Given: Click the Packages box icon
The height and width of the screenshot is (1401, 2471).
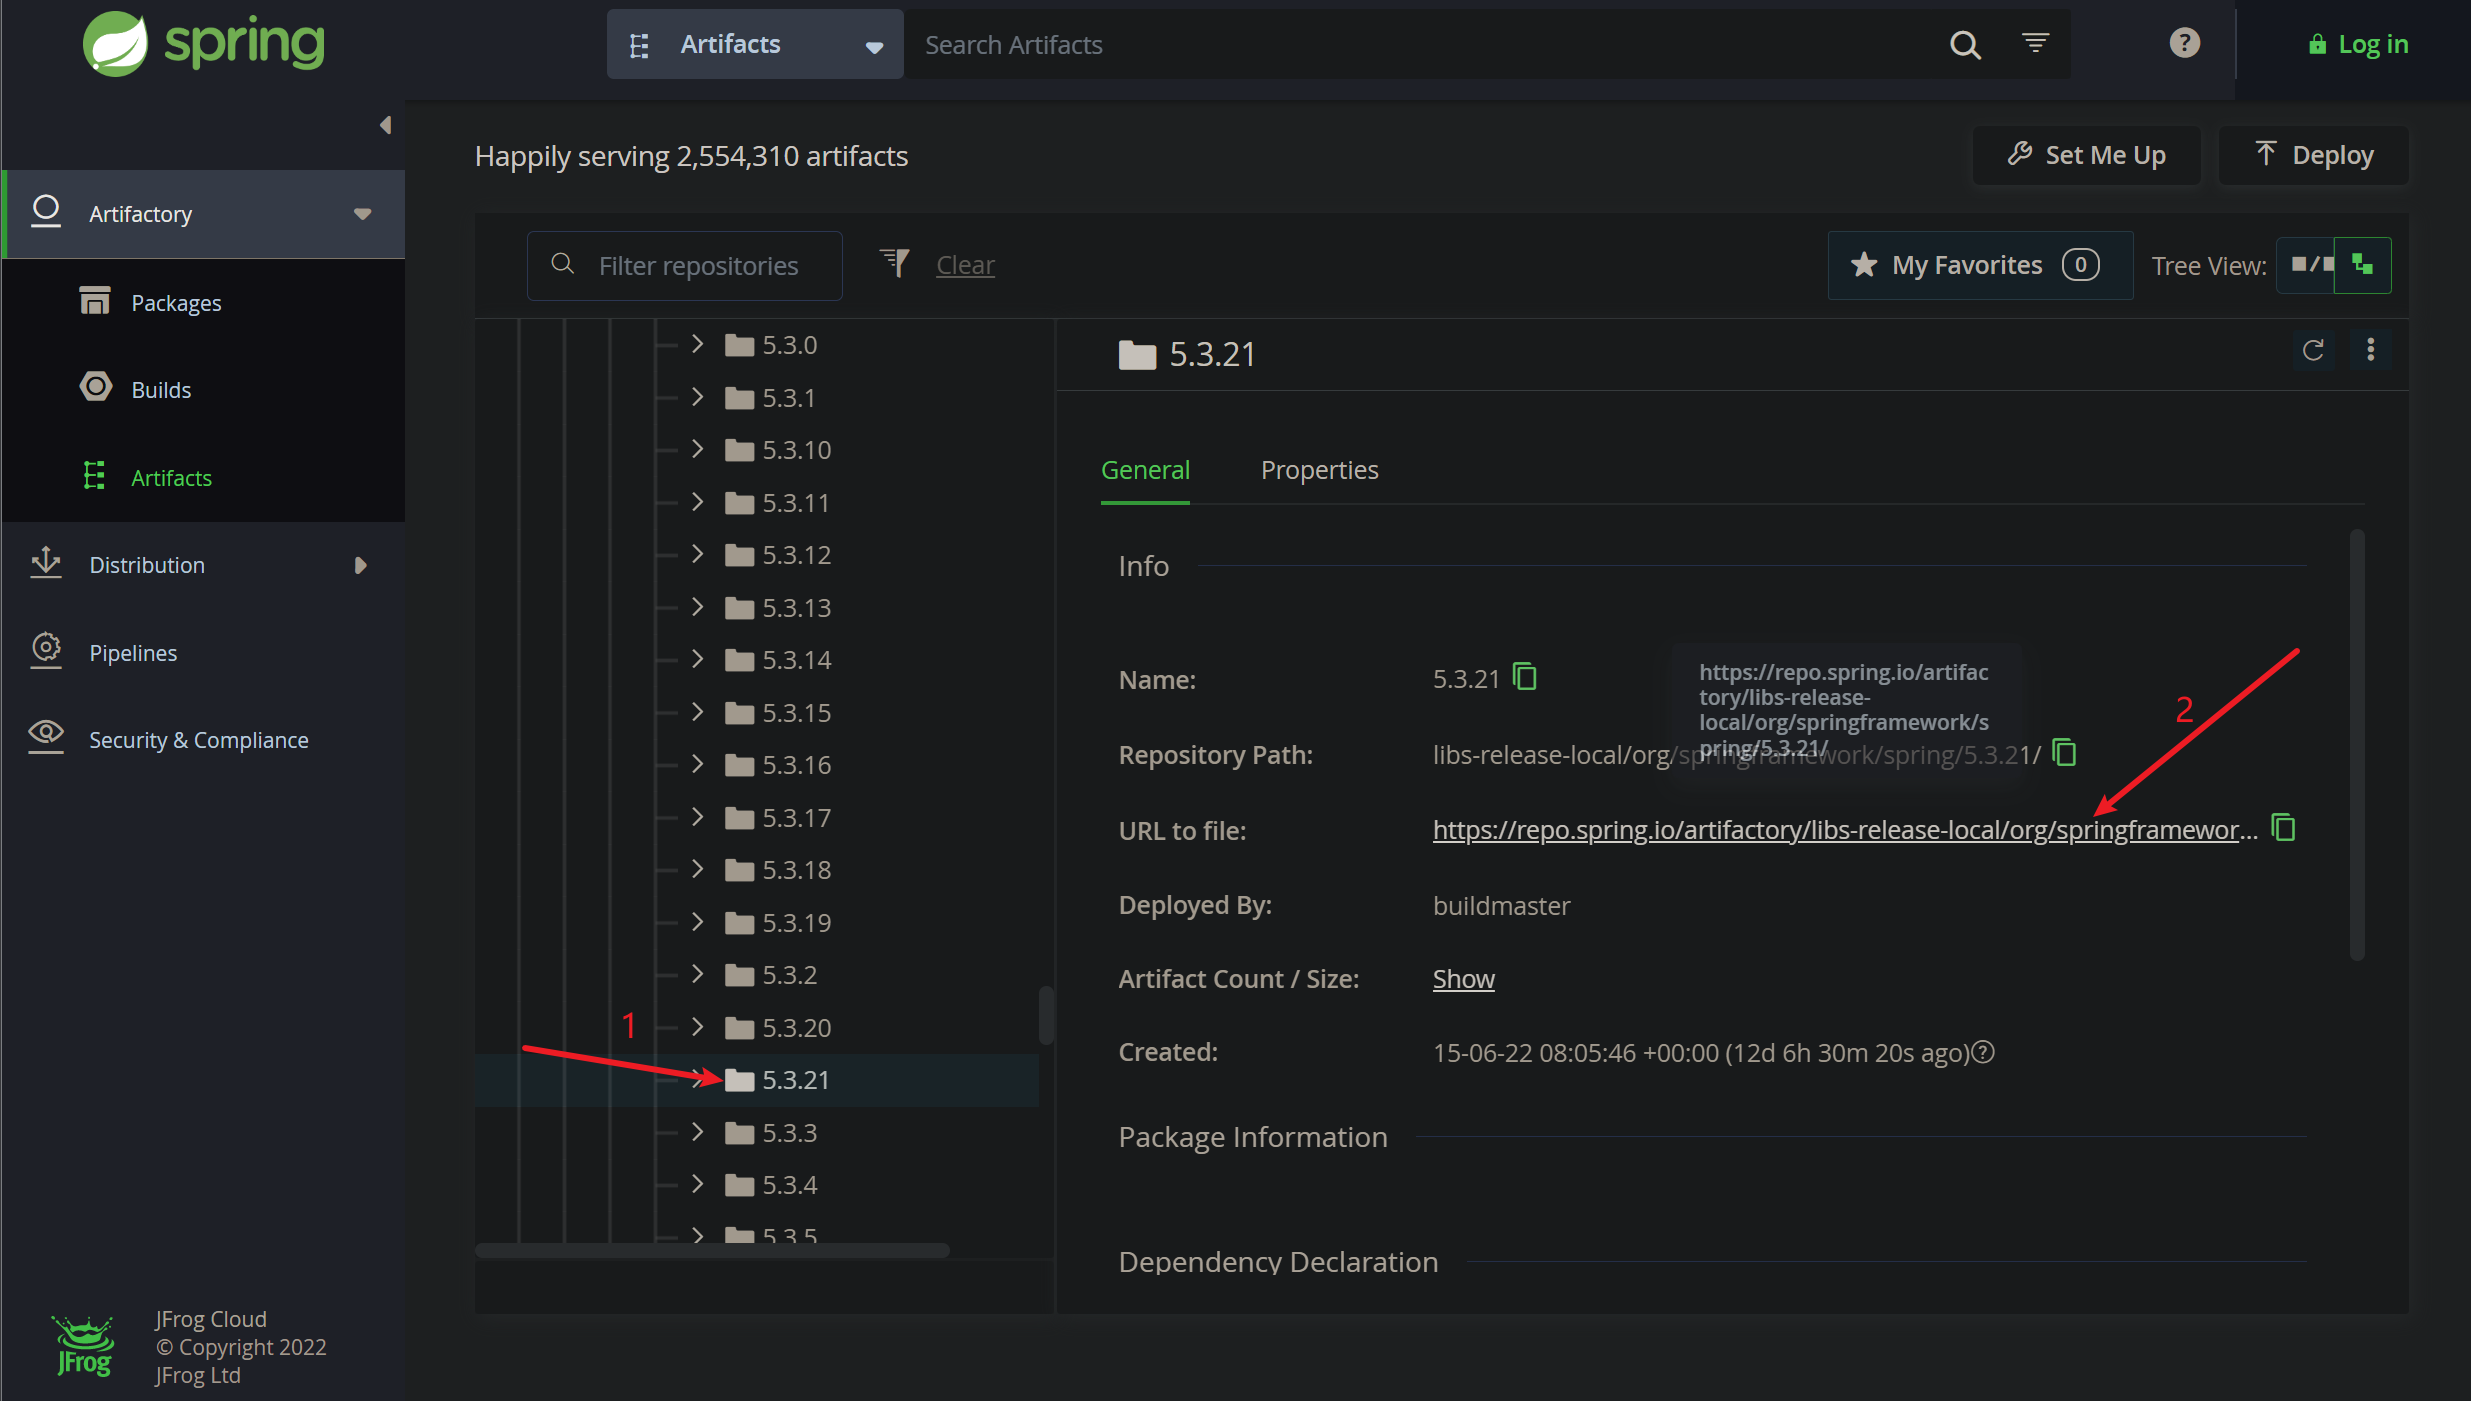Looking at the screenshot, I should pos(95,300).
